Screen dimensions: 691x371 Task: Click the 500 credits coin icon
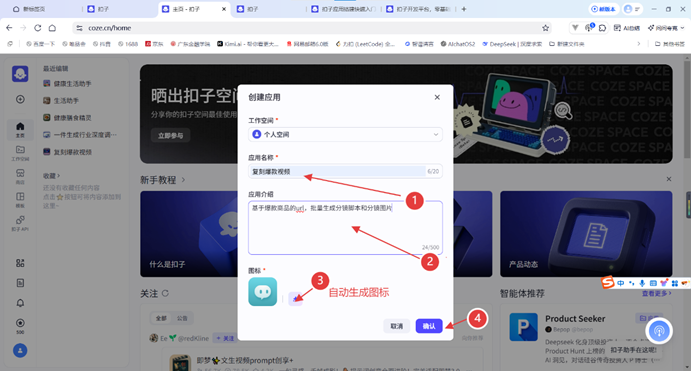pyautogui.click(x=20, y=323)
